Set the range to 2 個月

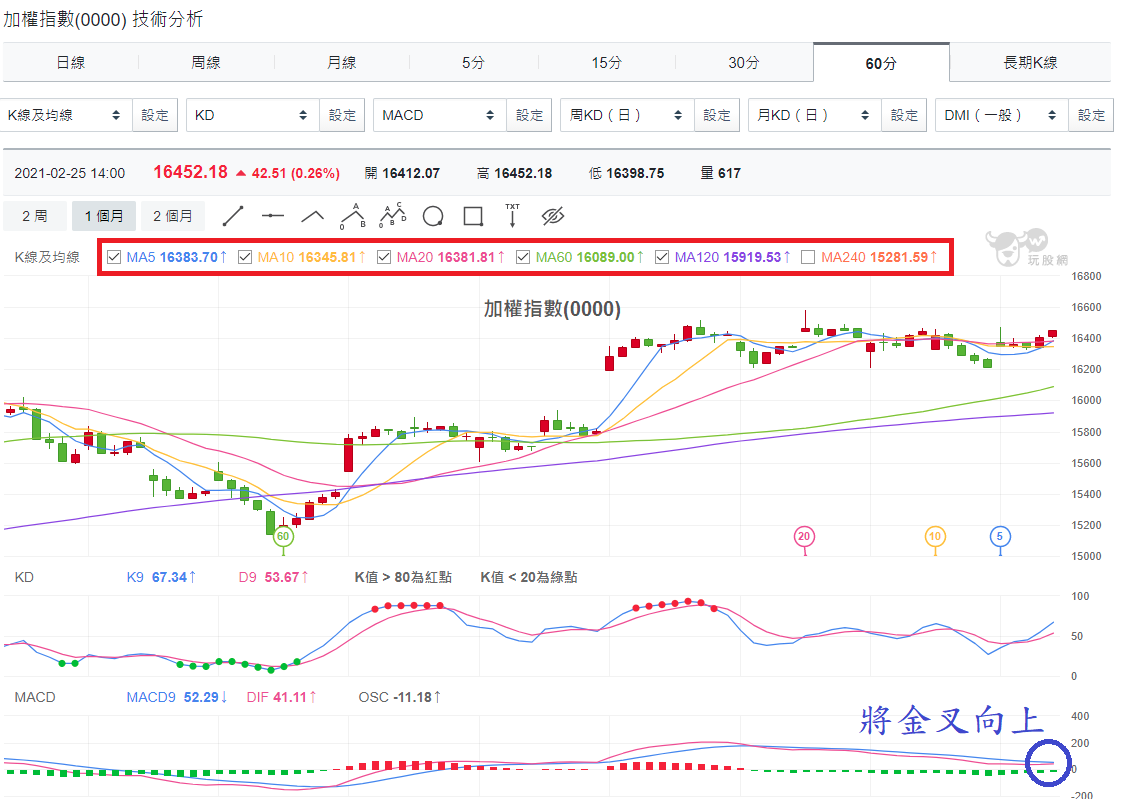tap(172, 216)
